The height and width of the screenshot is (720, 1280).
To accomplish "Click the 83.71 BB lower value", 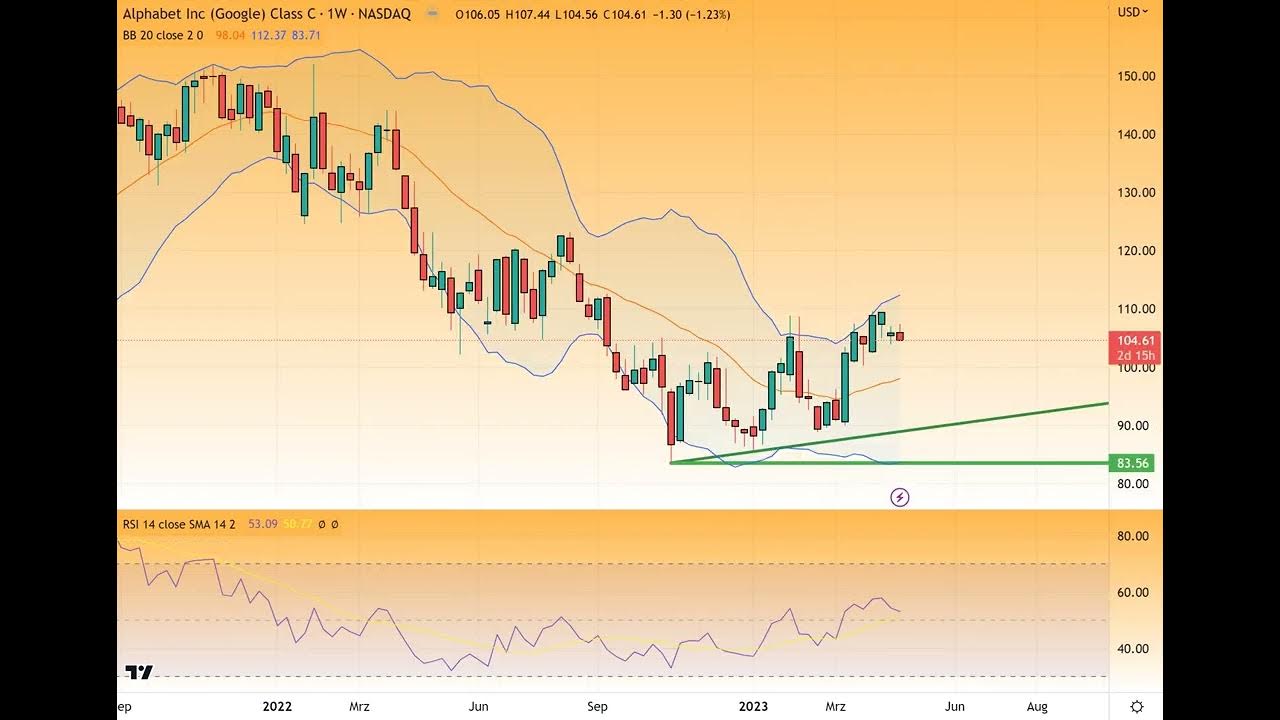I will tap(306, 35).
